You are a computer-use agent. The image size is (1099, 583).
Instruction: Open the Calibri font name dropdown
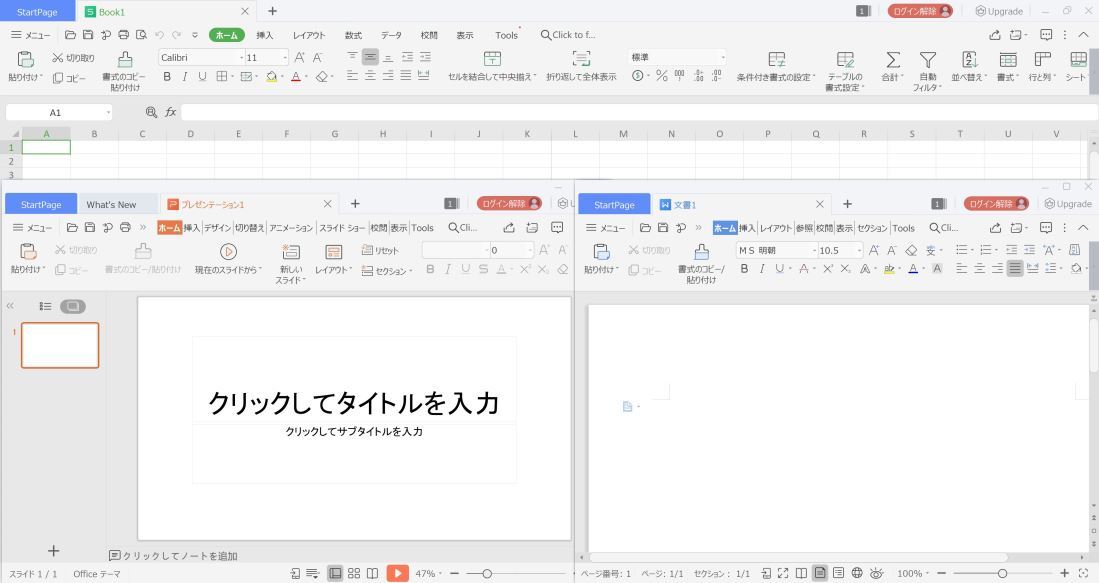[240, 58]
